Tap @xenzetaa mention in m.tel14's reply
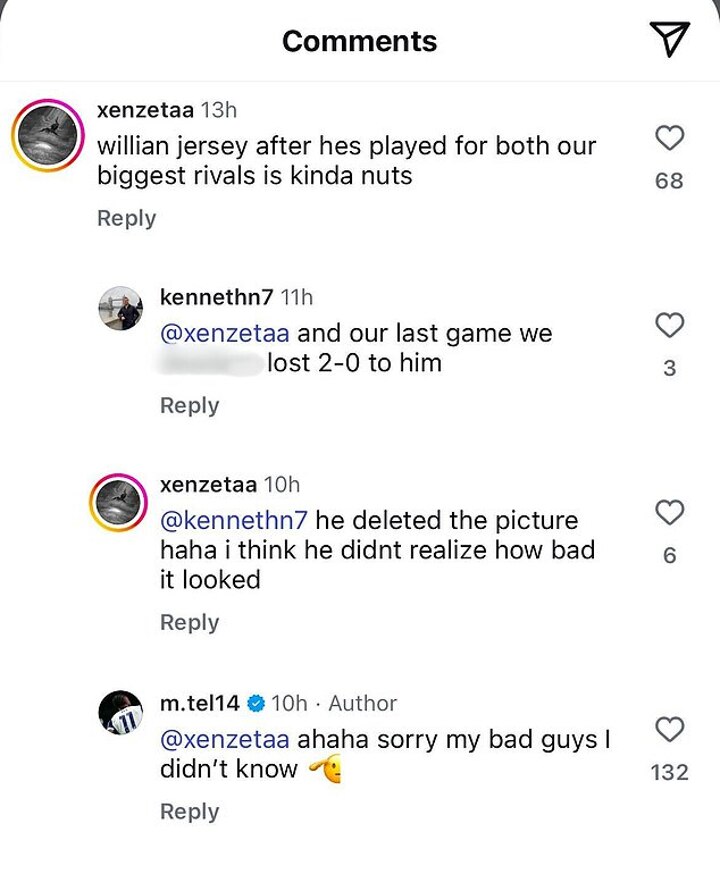Image resolution: width=720 pixels, height=874 pixels. pos(225,739)
